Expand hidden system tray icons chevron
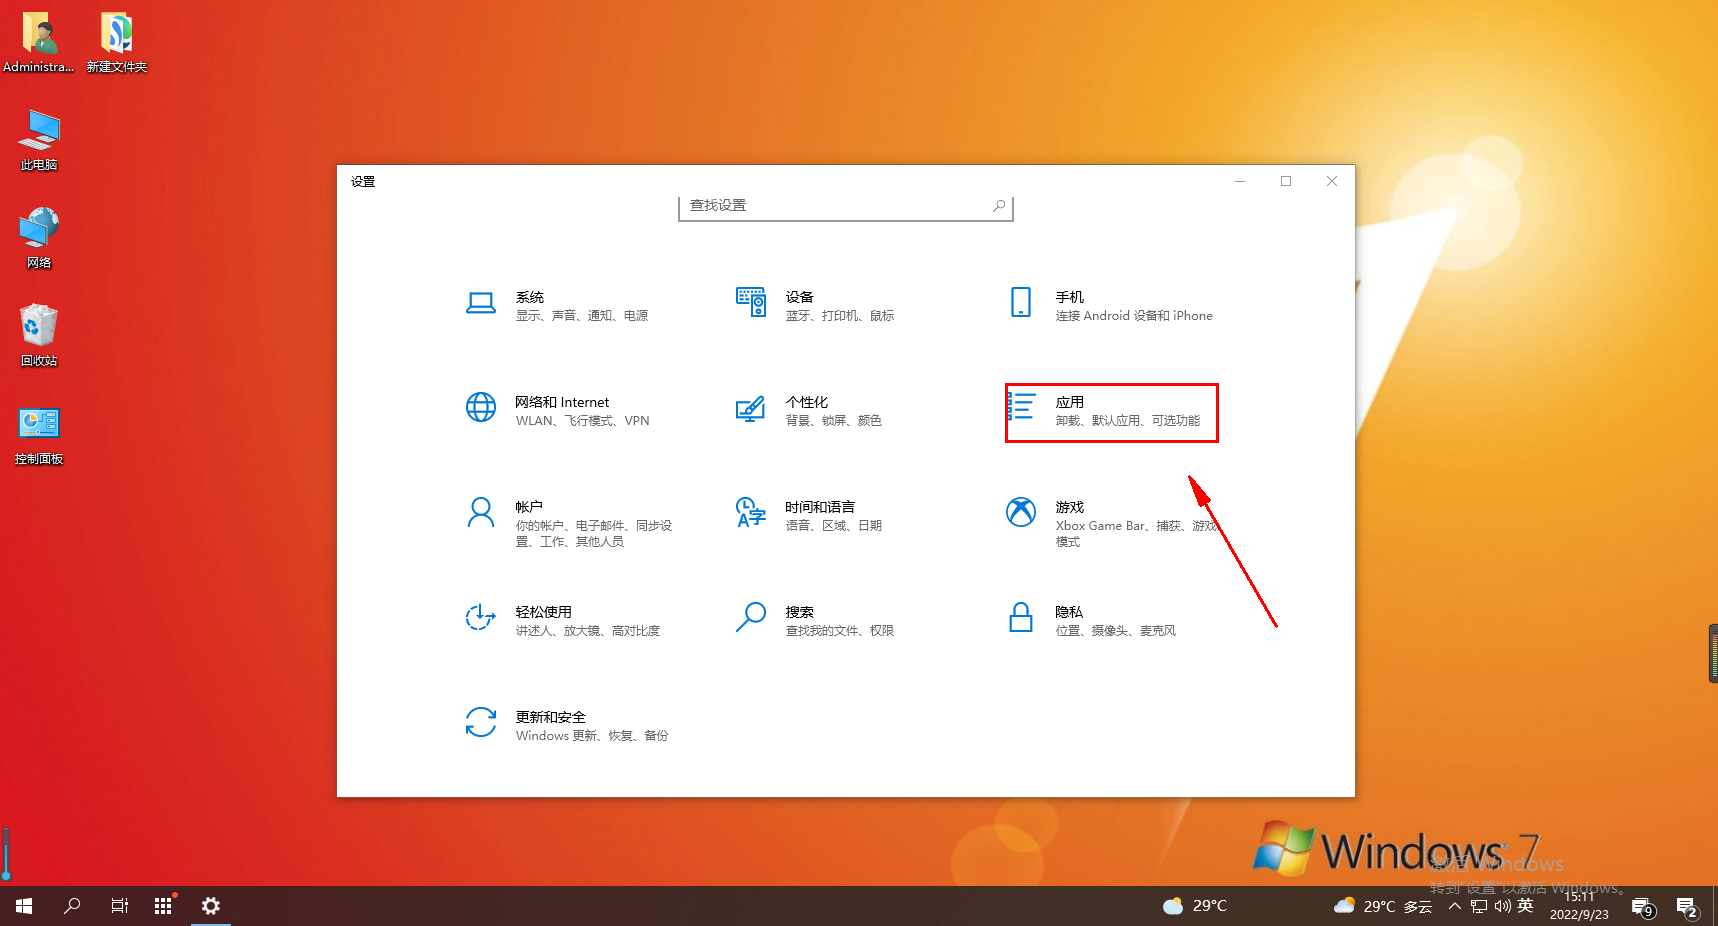The width and height of the screenshot is (1718, 926). tap(1455, 906)
